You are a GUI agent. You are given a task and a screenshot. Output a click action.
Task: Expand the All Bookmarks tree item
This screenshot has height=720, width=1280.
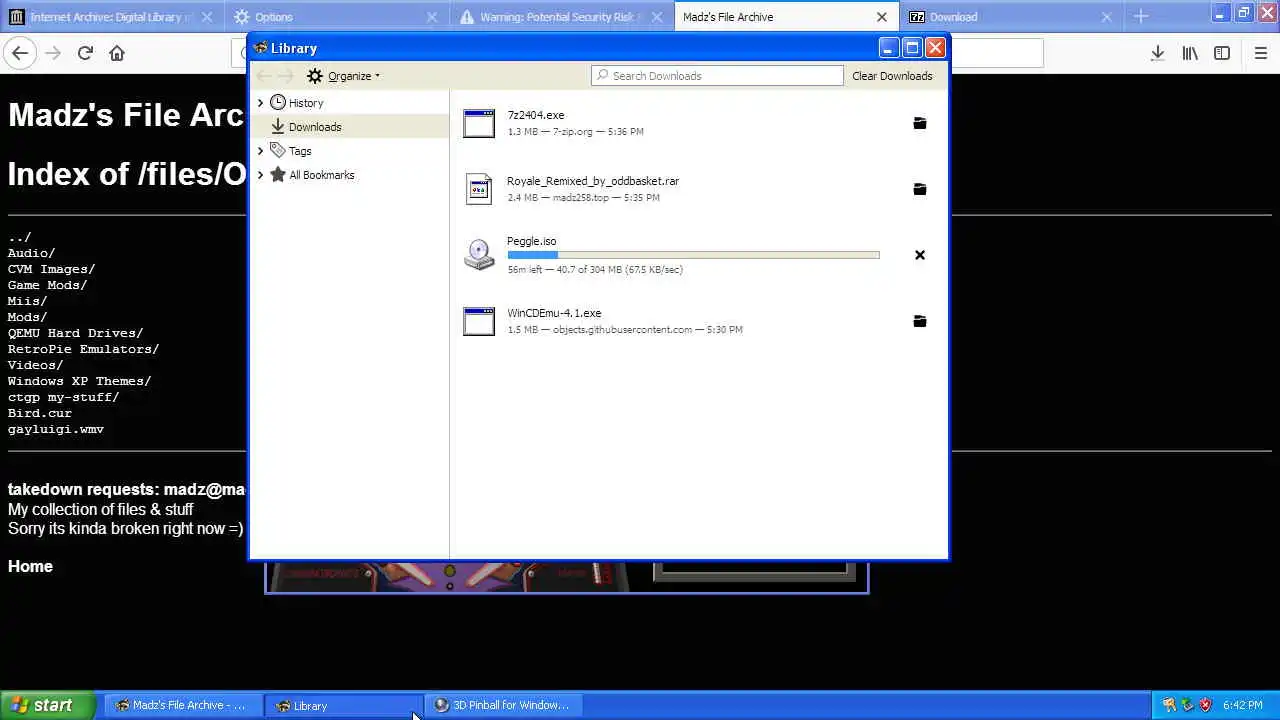[260, 175]
